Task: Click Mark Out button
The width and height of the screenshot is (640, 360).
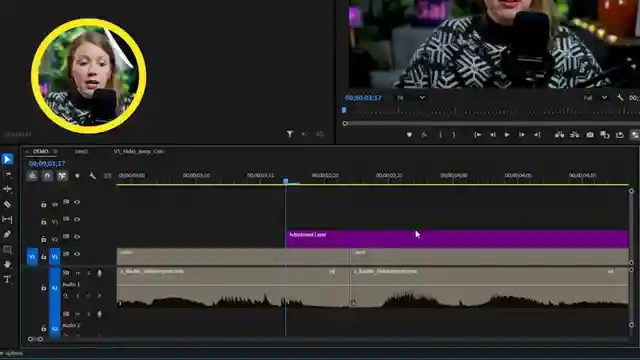Action: click(x=453, y=135)
